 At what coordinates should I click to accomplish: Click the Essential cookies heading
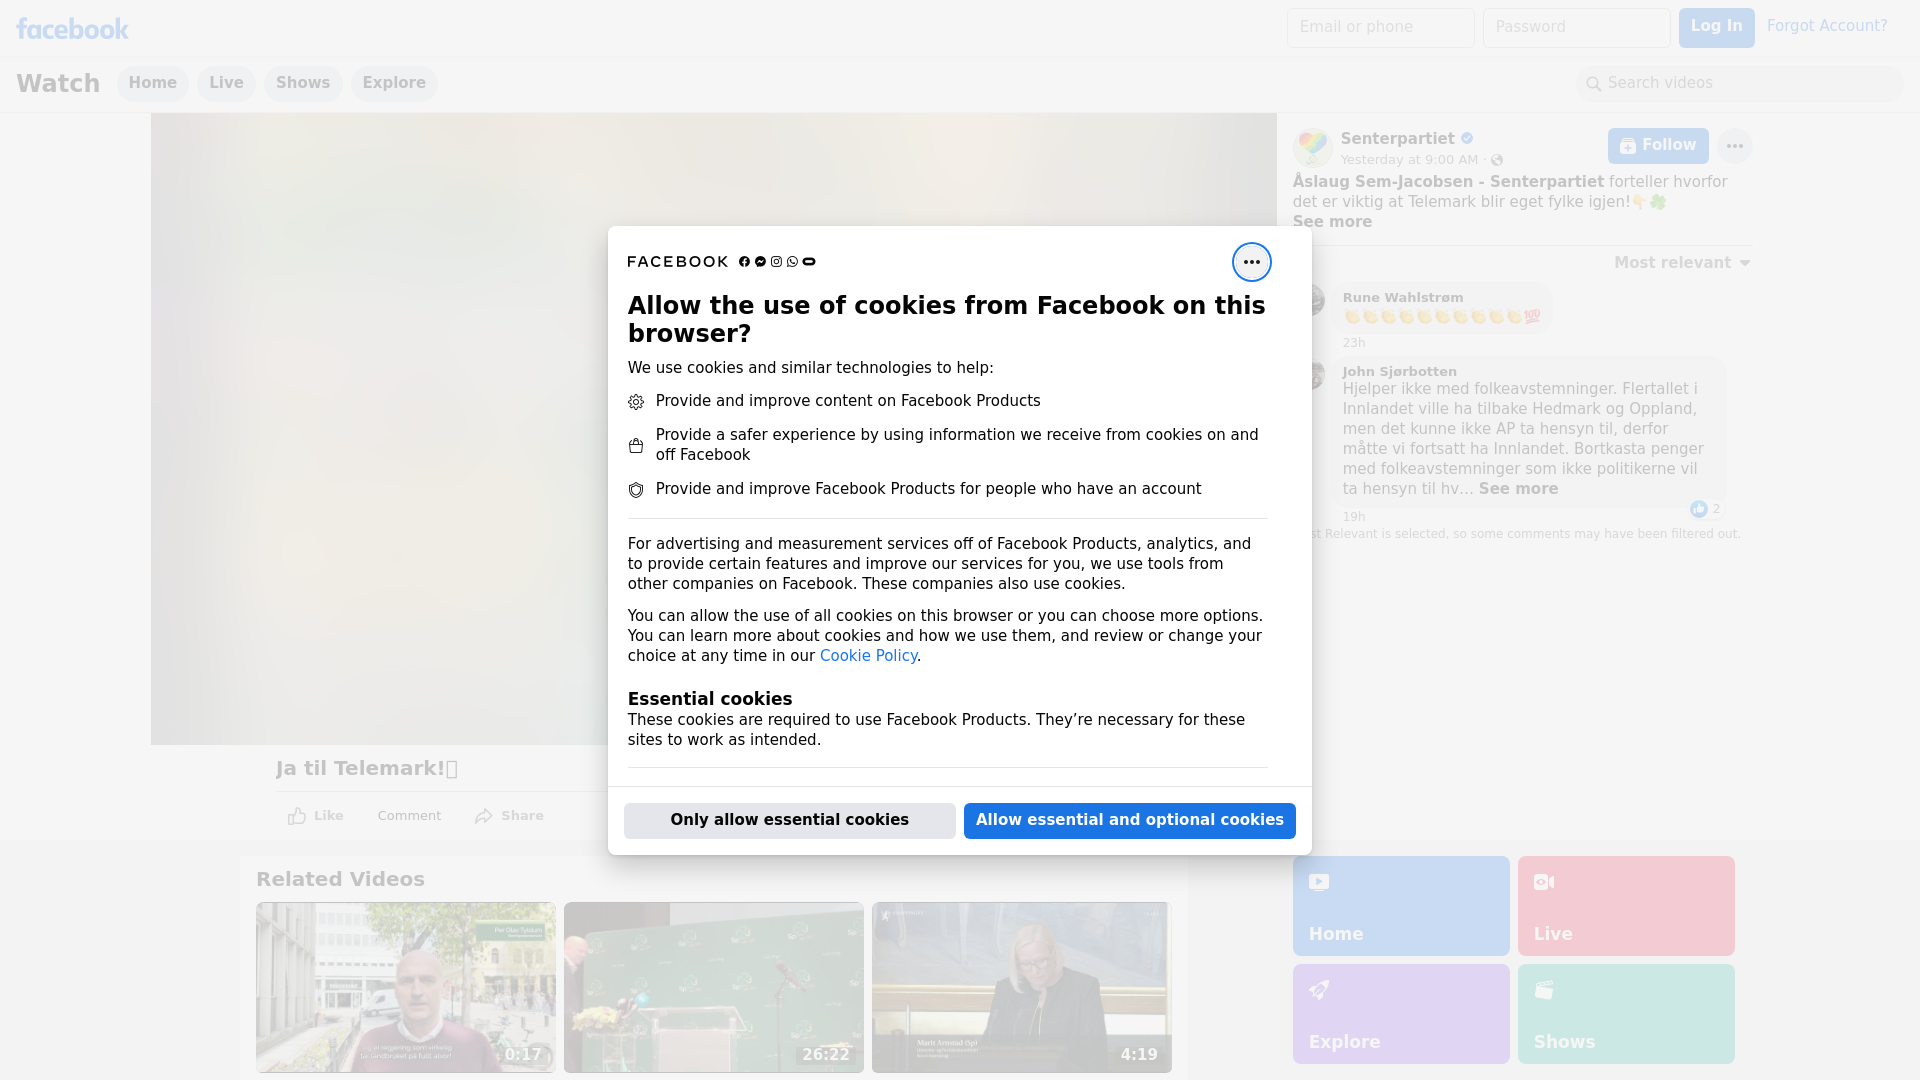click(x=710, y=699)
